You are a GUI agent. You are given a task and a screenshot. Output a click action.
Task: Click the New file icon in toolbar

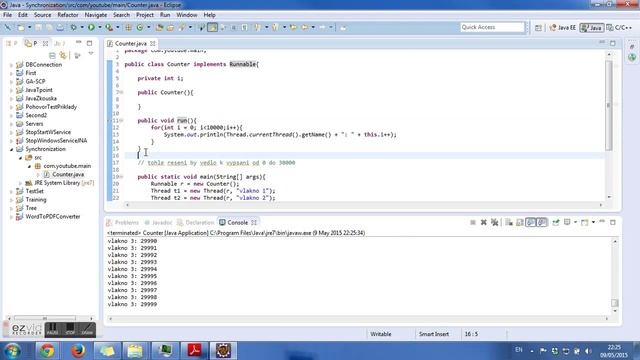click(21, 27)
